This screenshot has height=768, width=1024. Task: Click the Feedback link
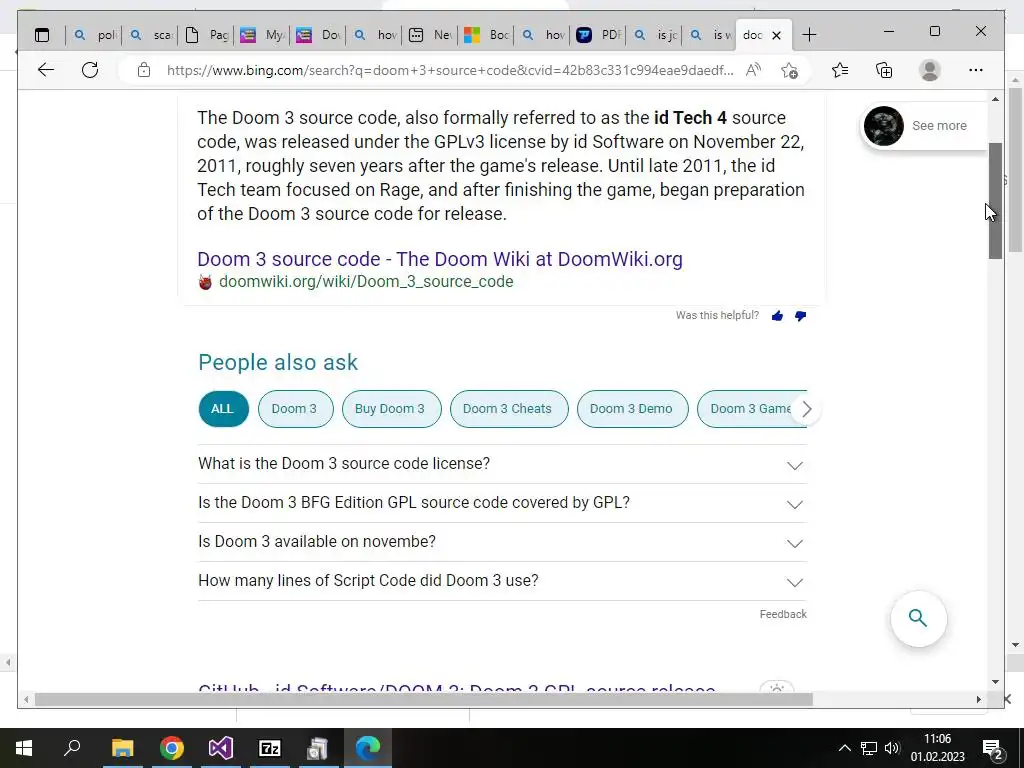pyautogui.click(x=783, y=615)
